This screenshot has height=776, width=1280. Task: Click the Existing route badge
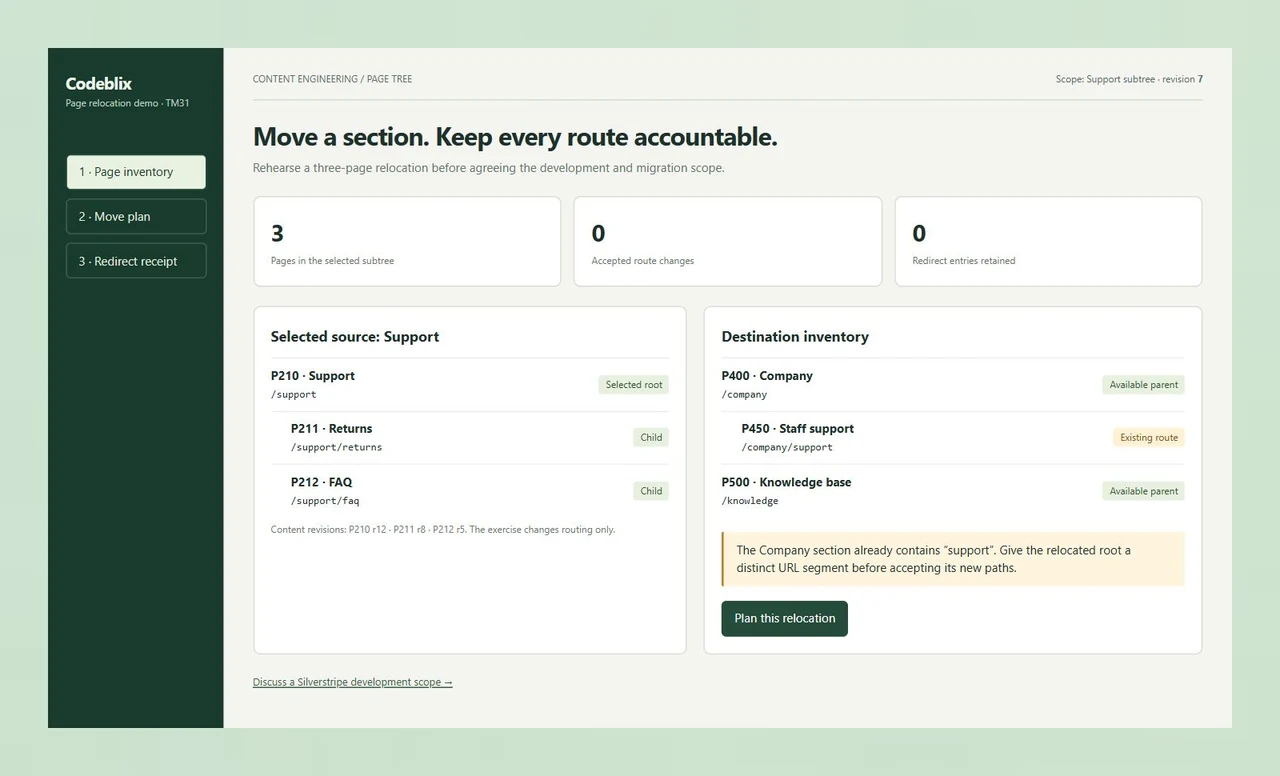[x=1149, y=437]
